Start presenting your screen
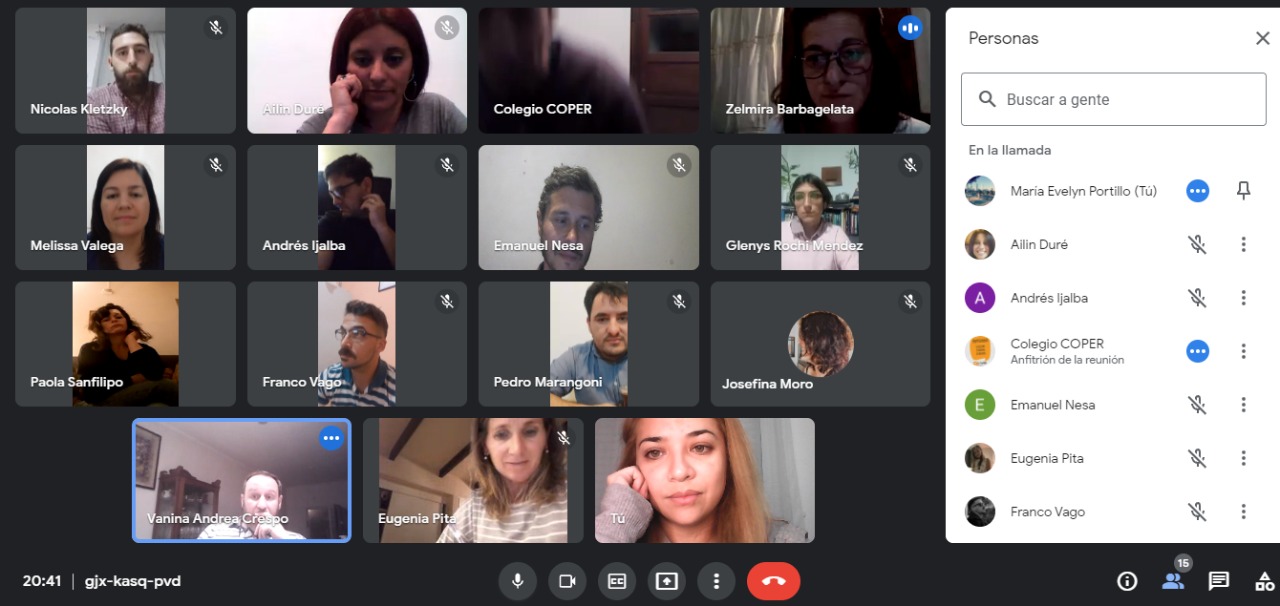Image resolution: width=1280 pixels, height=606 pixels. coord(667,581)
